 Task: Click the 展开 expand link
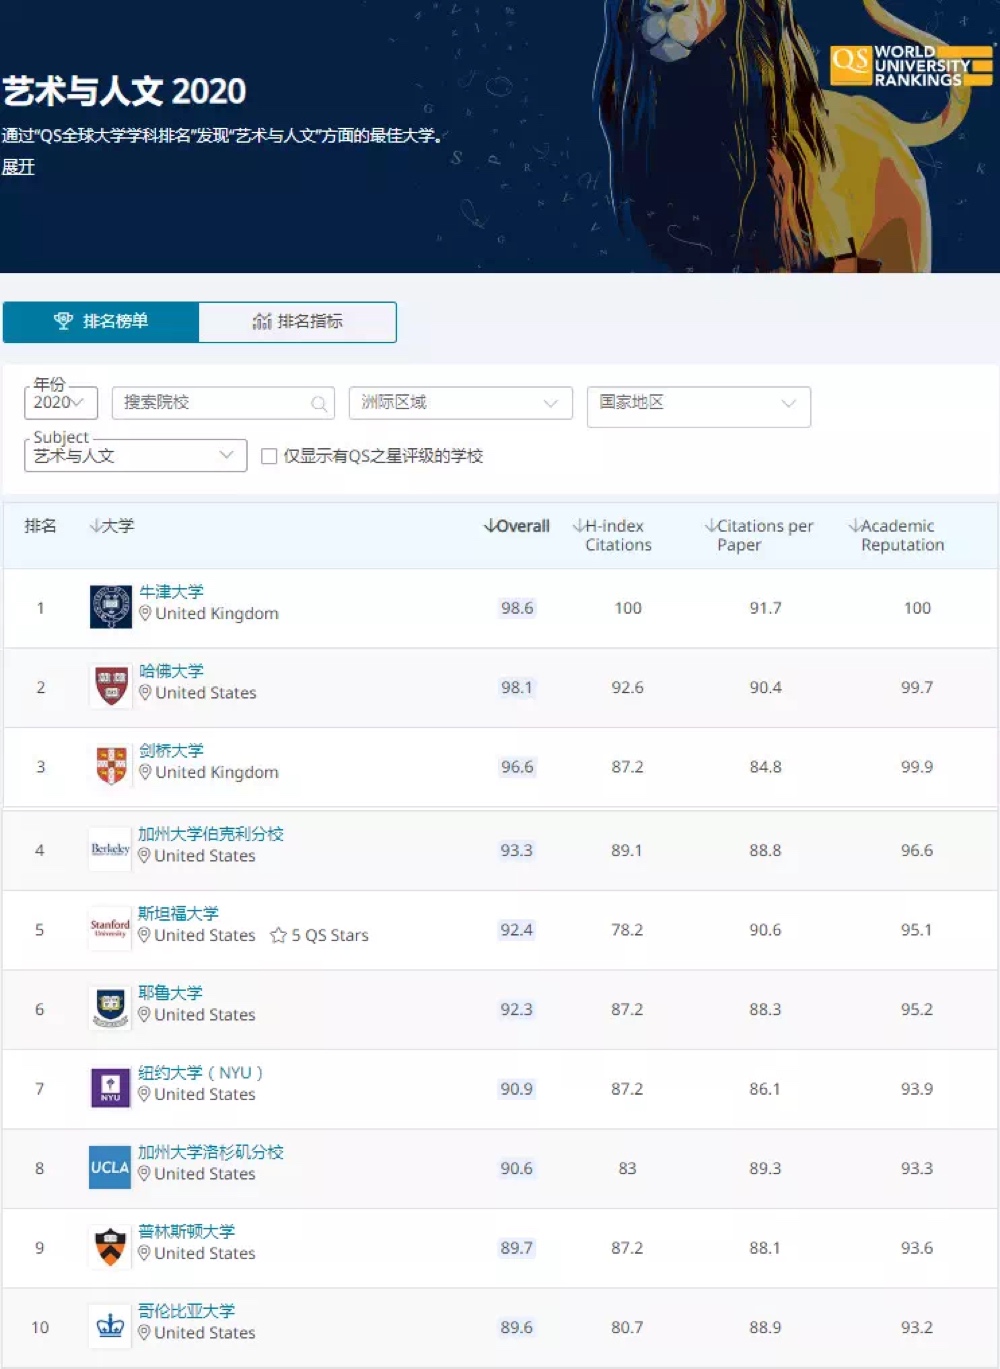point(18,167)
